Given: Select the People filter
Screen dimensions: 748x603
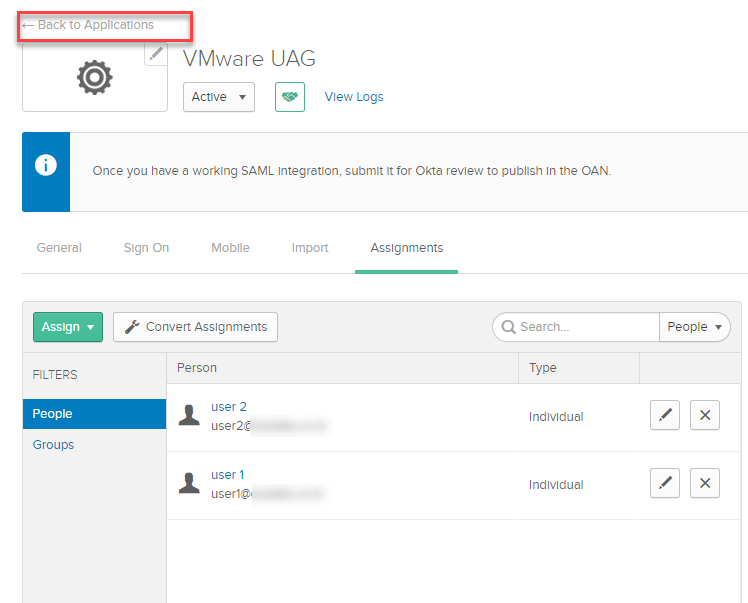Looking at the screenshot, I should (94, 414).
